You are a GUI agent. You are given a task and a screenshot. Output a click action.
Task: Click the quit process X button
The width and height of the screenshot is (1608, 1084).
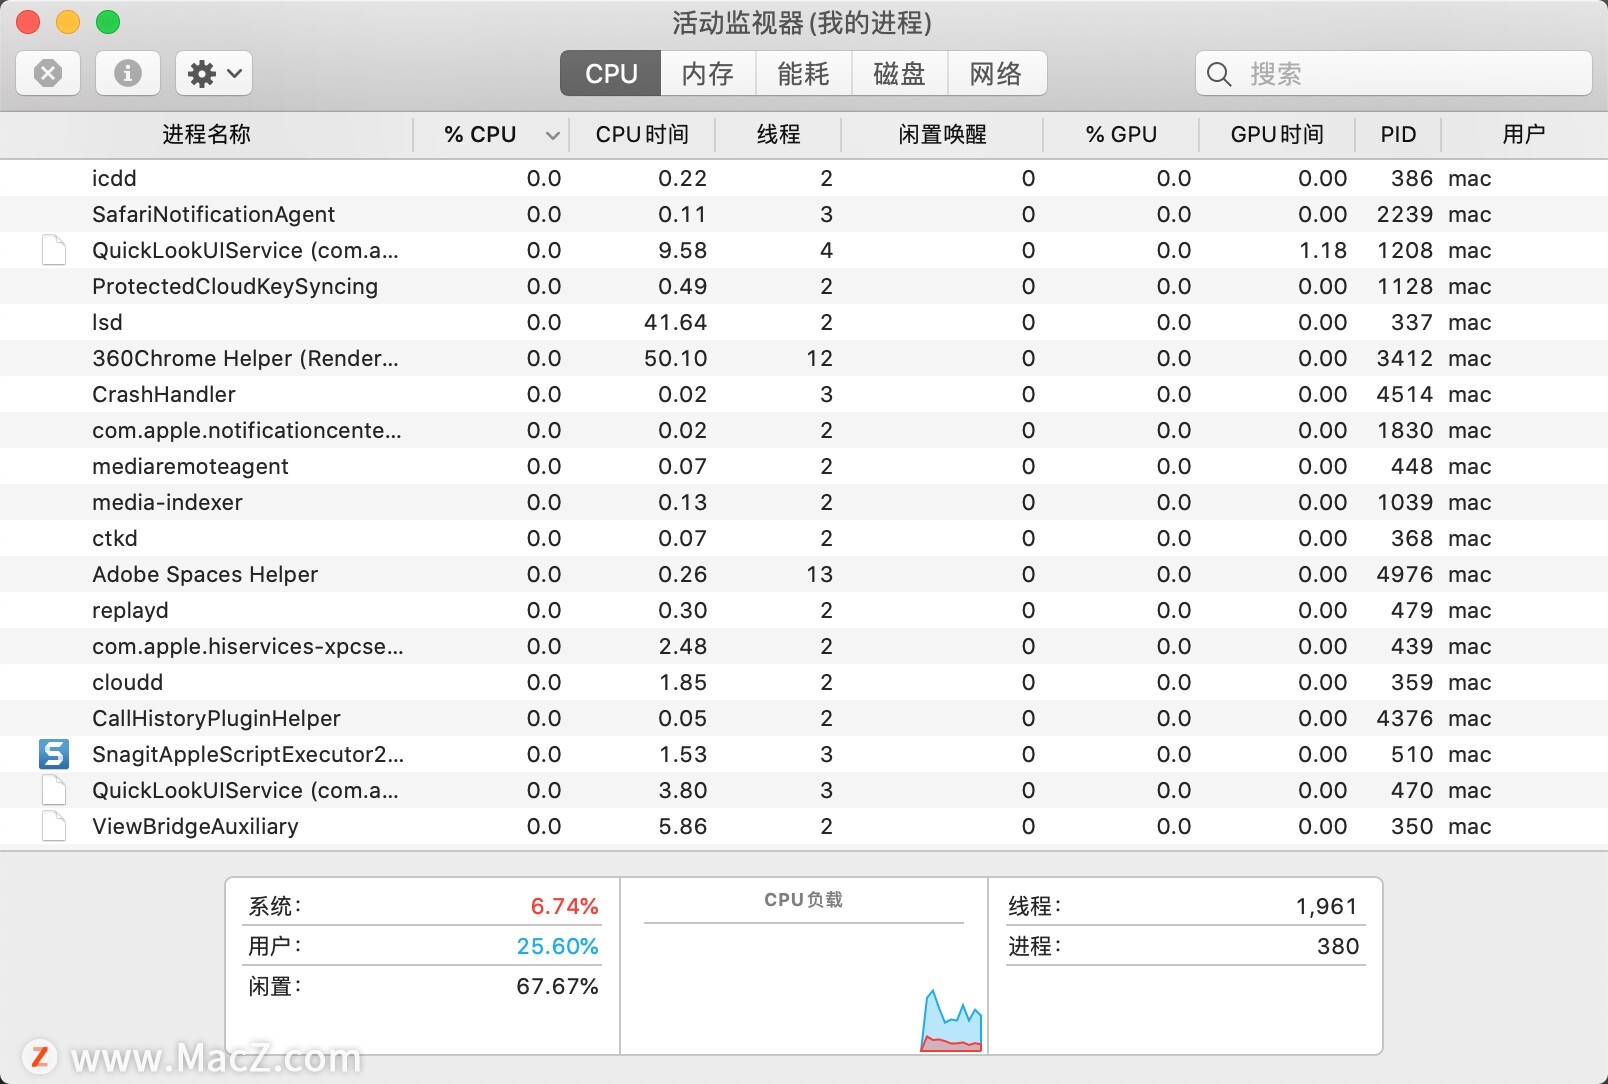coord(48,73)
